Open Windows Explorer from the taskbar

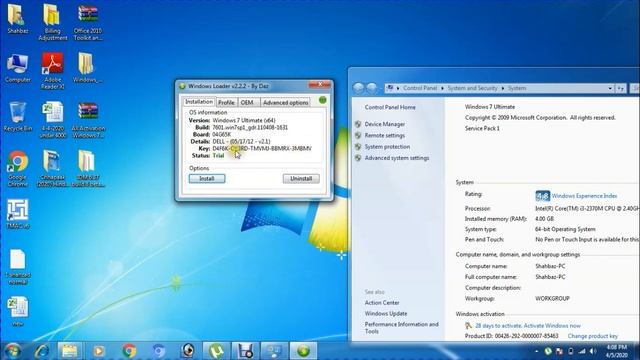coord(69,351)
